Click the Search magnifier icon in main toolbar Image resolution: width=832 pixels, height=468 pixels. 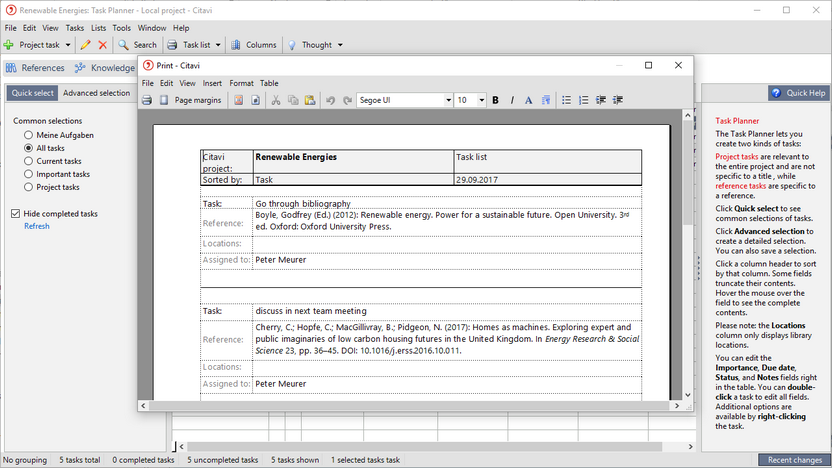[123, 45]
